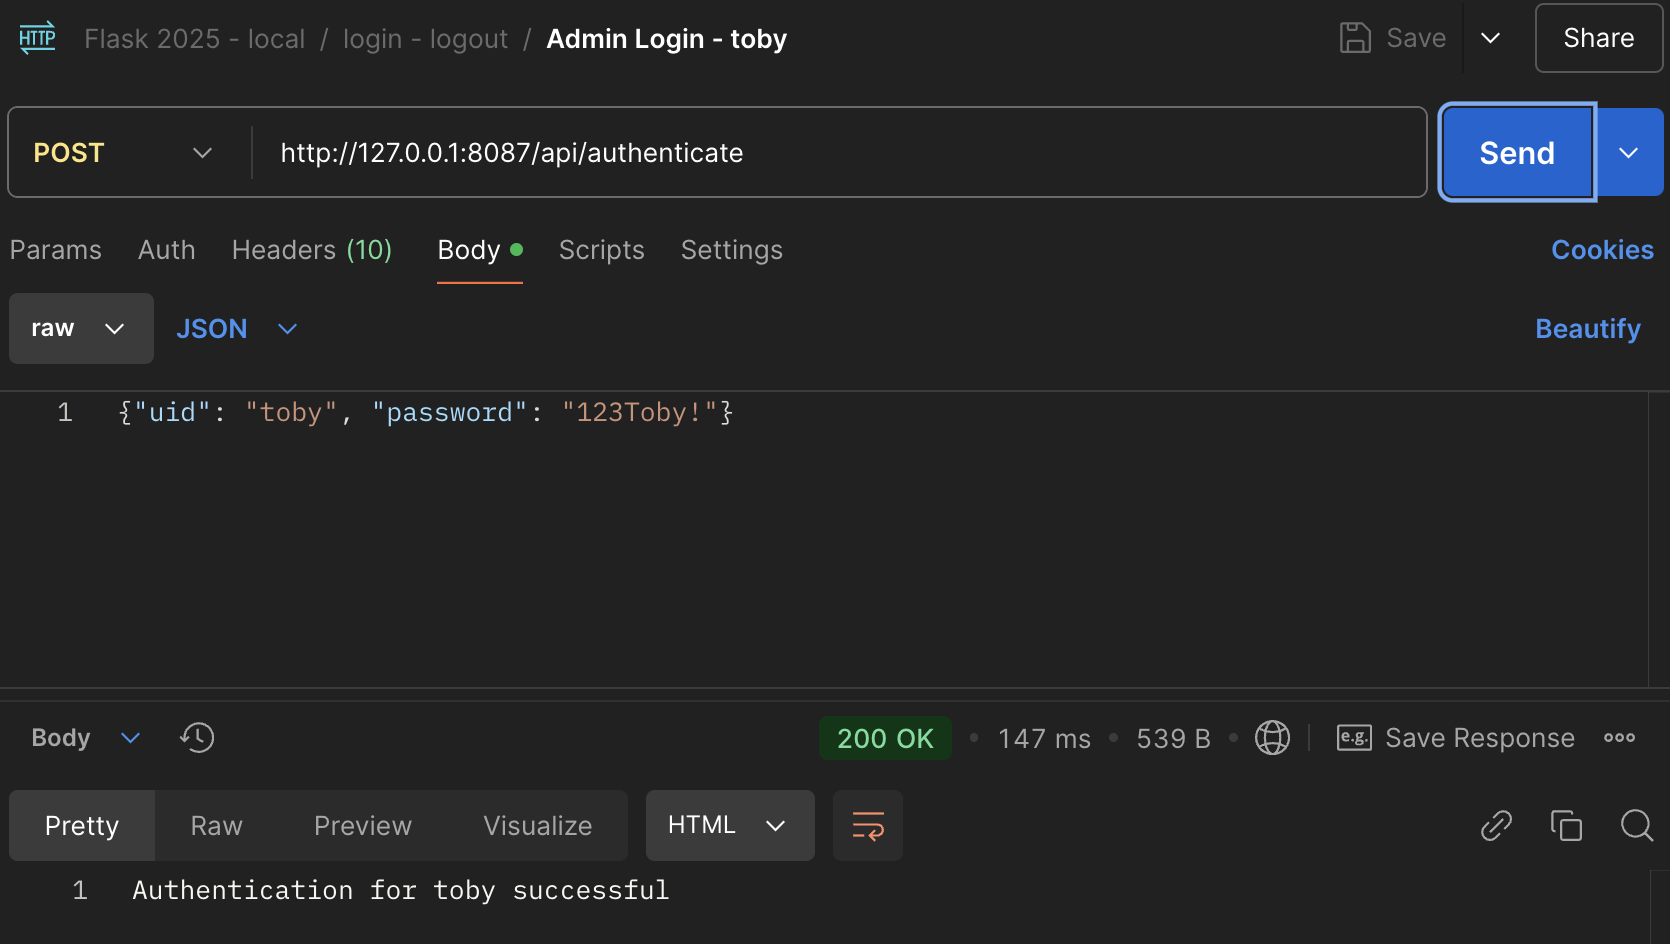Open the more-options ellipsis in response bar
This screenshot has height=944, width=1670.
click(1618, 737)
